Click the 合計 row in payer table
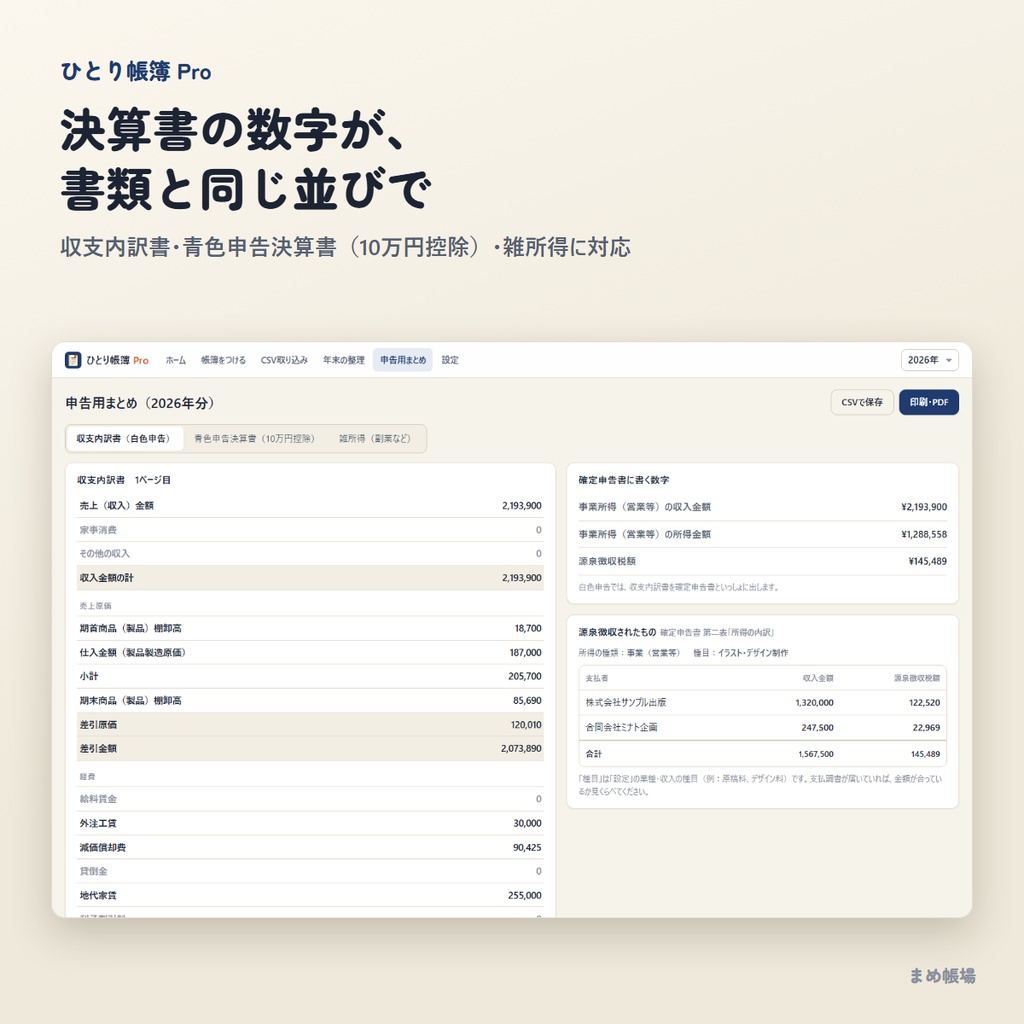 coord(762,754)
